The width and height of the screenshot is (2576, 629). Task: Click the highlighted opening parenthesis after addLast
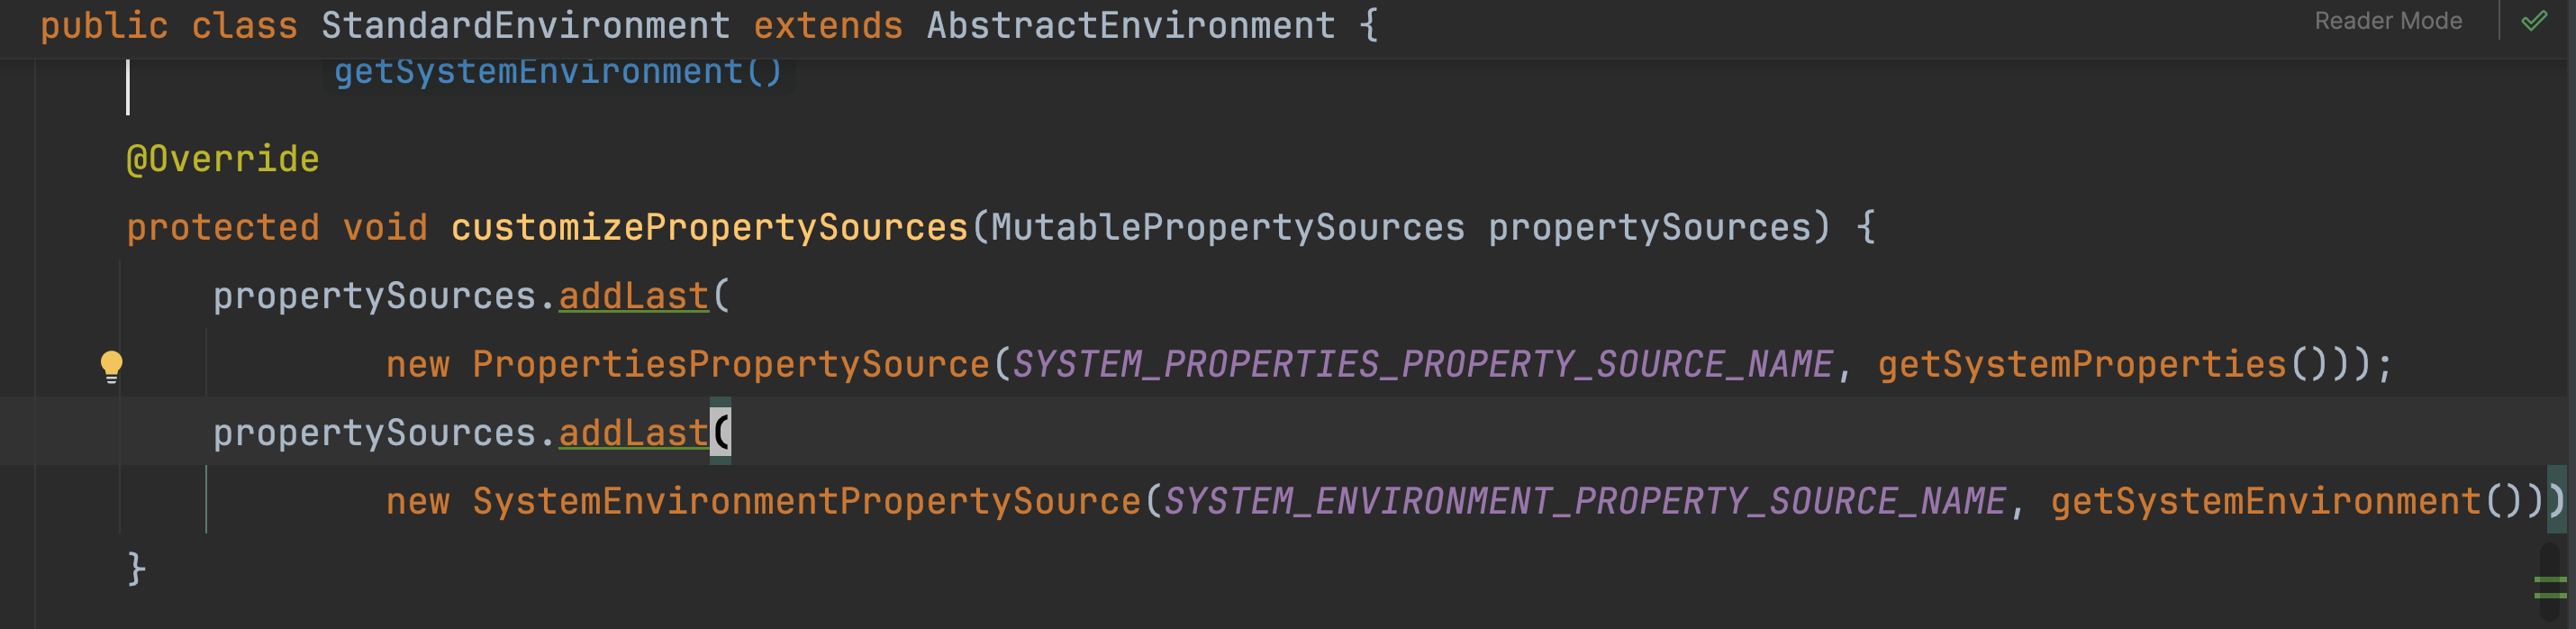pyautogui.click(x=721, y=433)
